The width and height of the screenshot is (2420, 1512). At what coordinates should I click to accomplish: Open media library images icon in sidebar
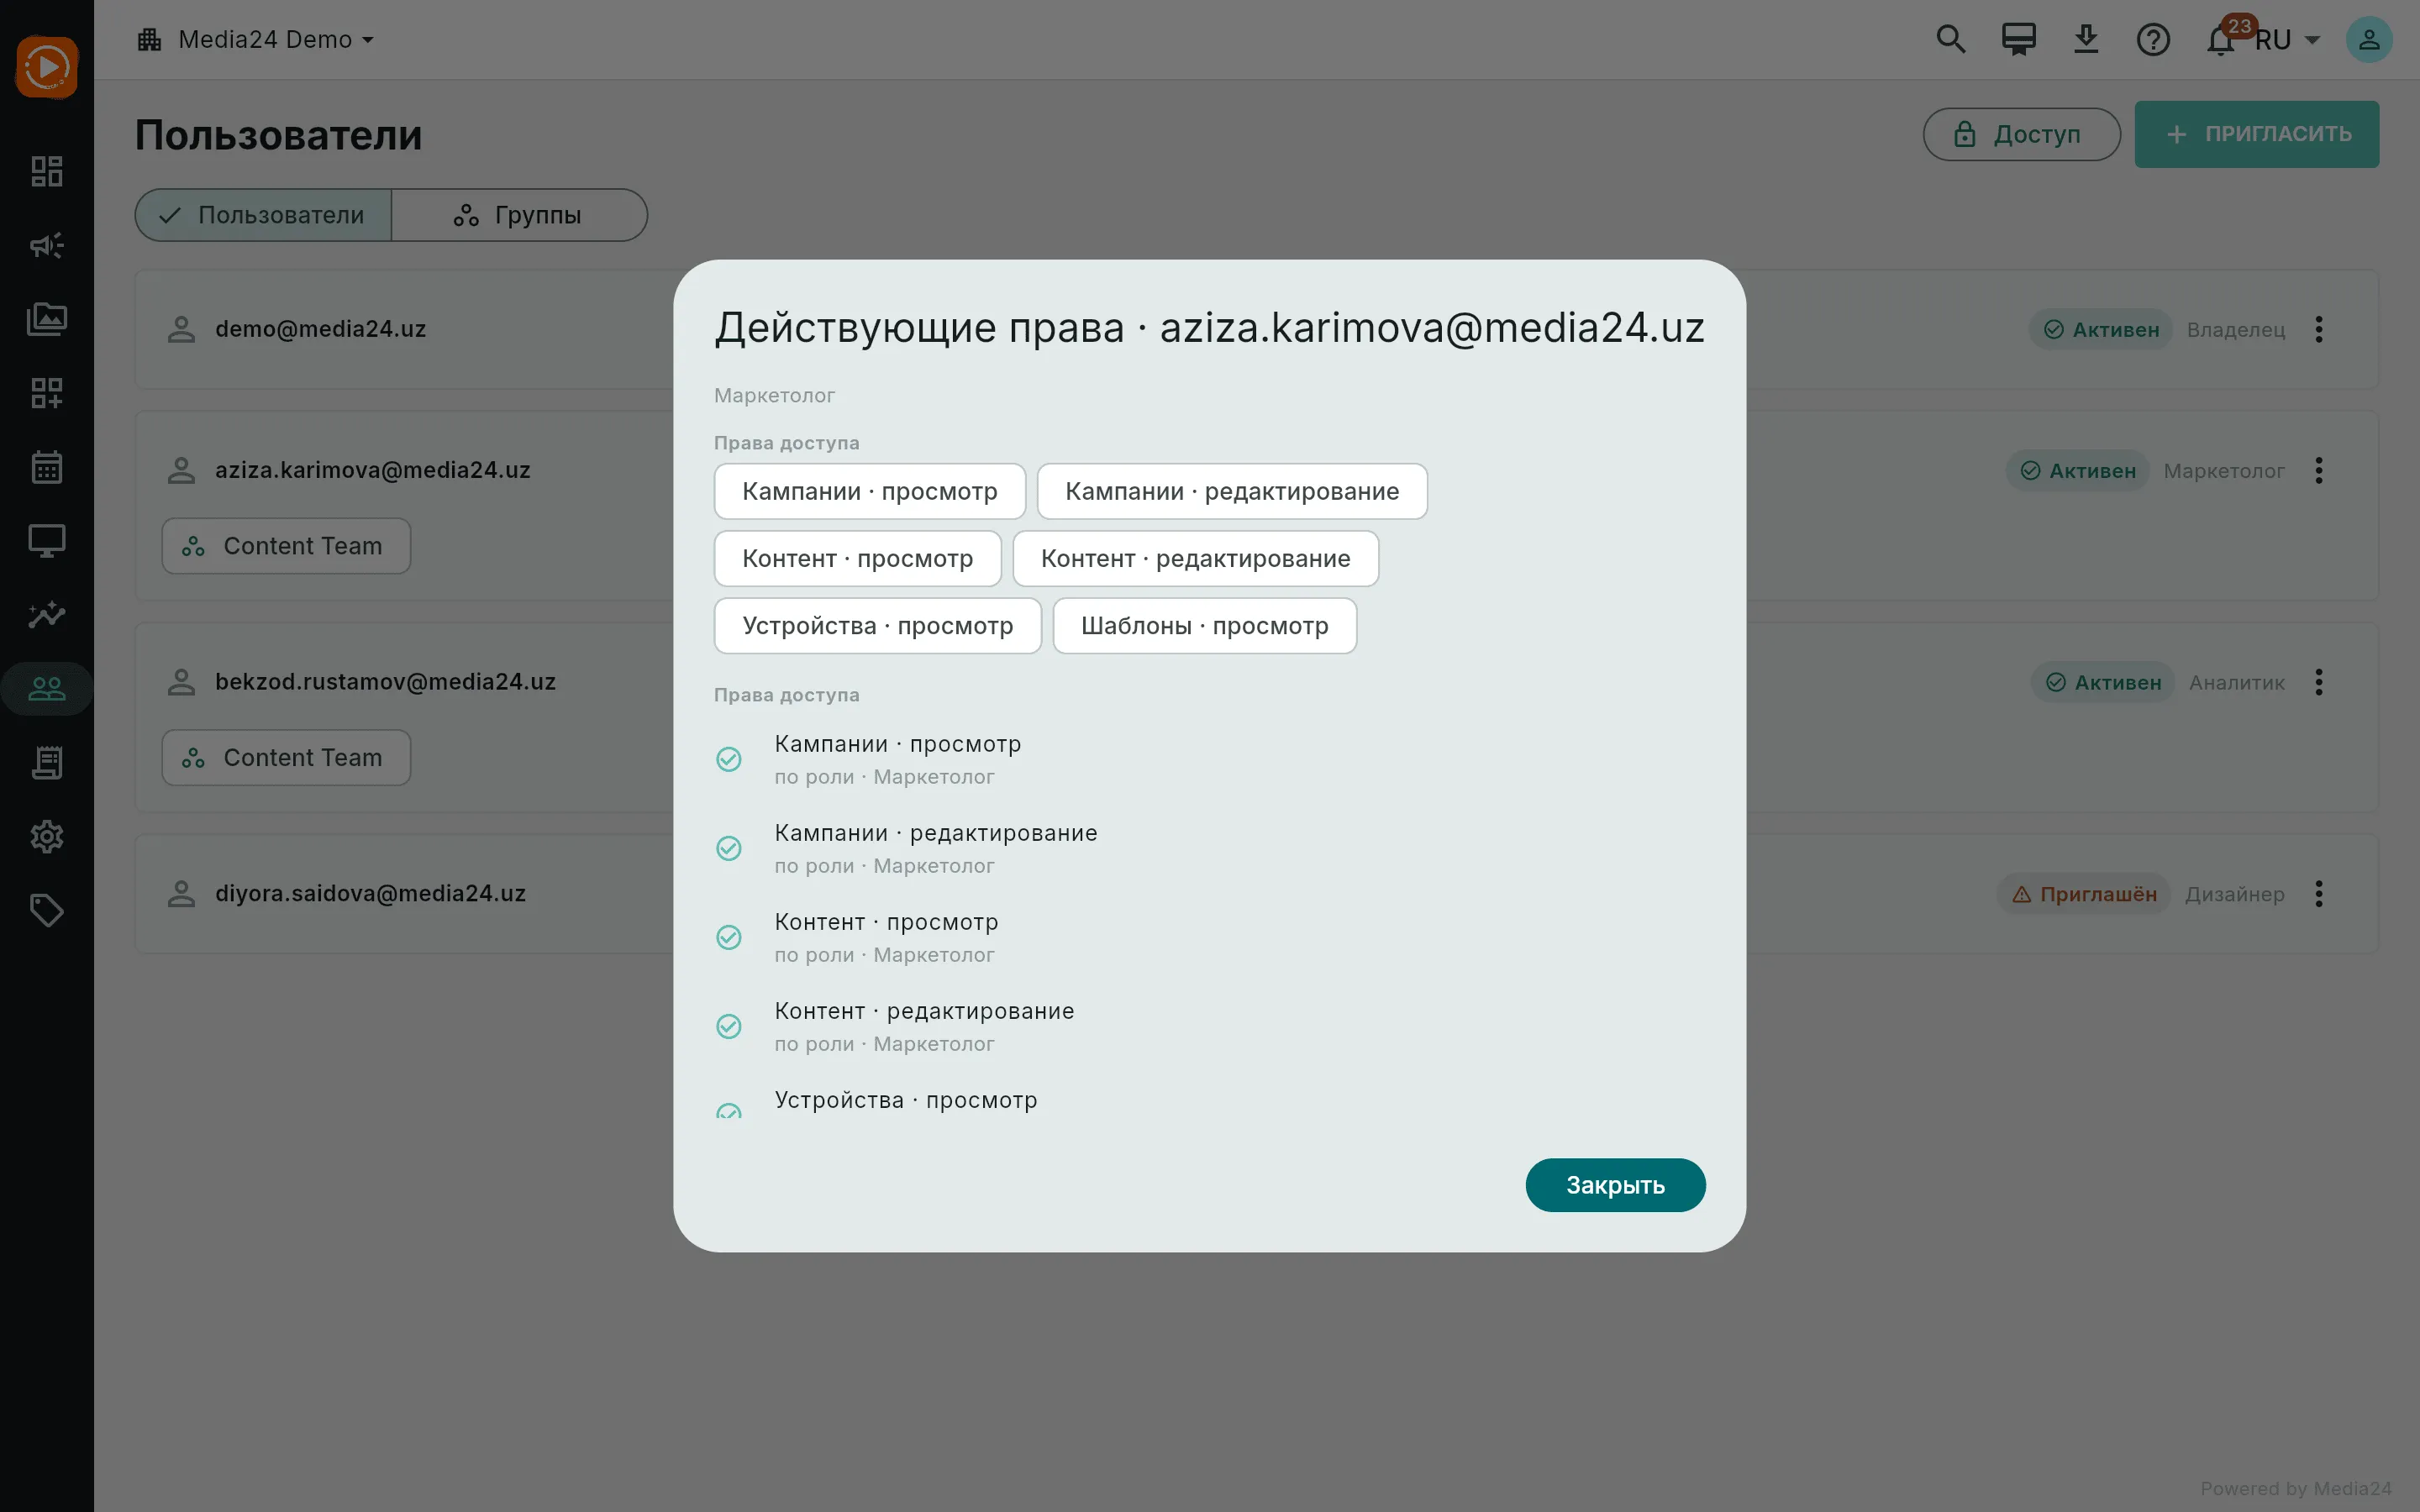[x=47, y=319]
